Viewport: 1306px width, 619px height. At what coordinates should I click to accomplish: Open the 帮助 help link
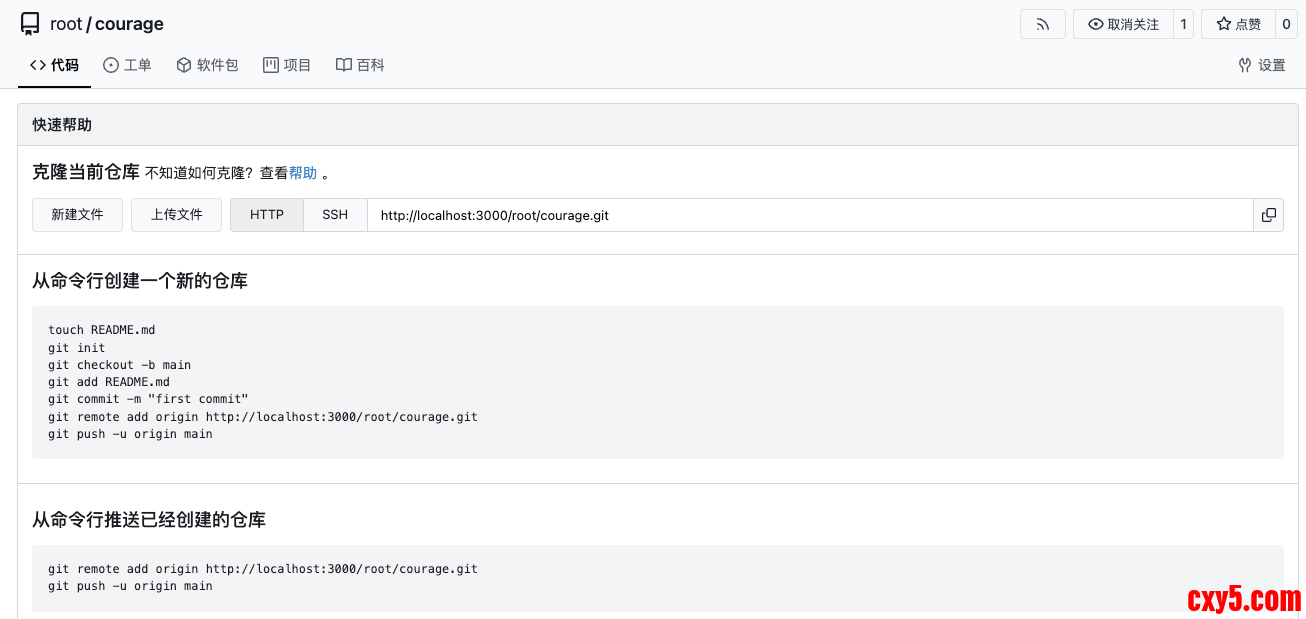click(x=303, y=173)
